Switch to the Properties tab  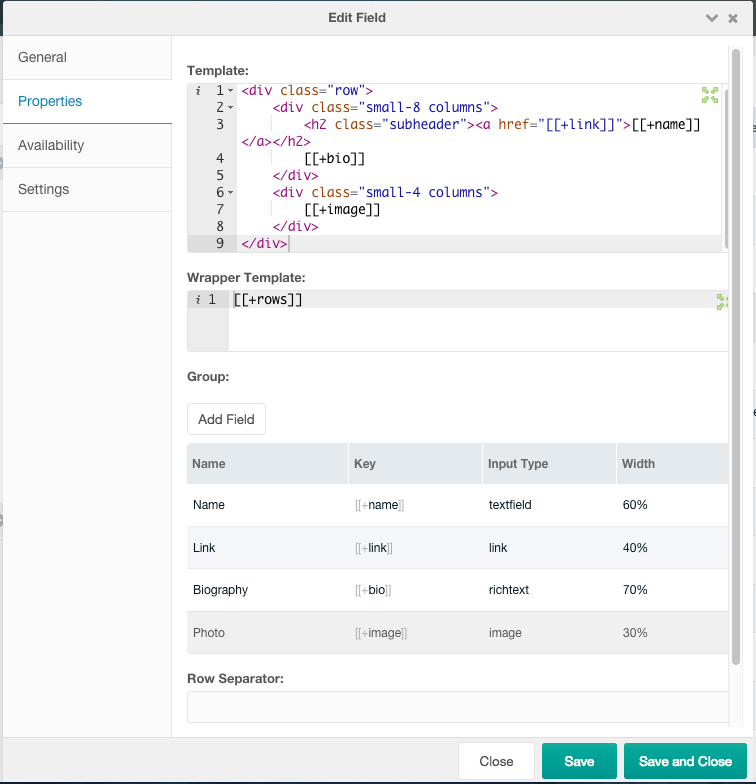click(x=87, y=102)
